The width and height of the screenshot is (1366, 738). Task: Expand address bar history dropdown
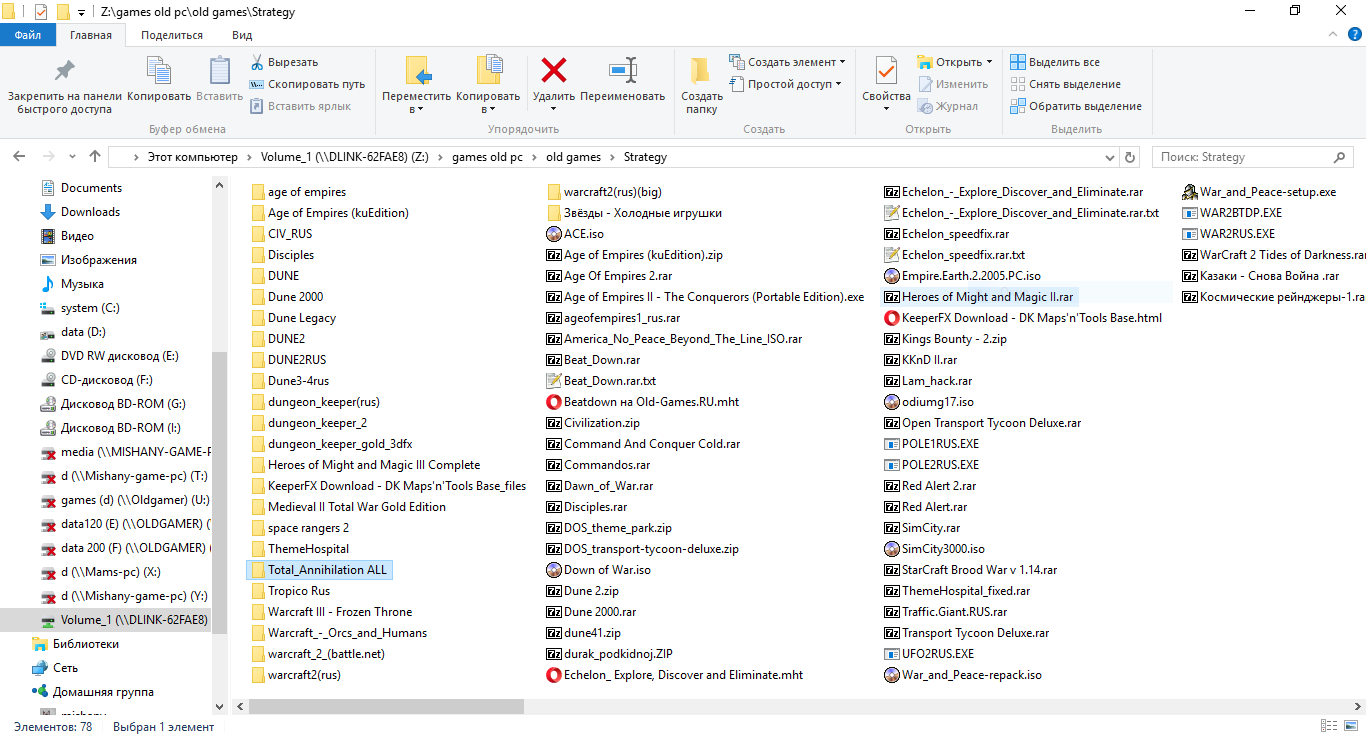click(1109, 157)
